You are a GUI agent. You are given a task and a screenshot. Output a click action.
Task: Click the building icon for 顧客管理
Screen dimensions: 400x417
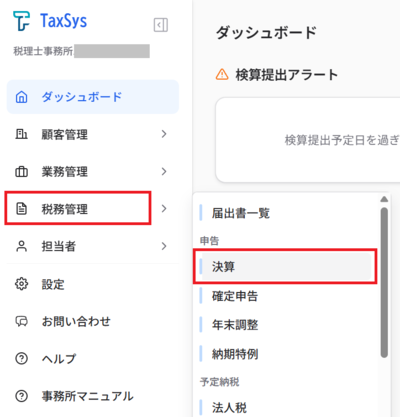pos(22,134)
